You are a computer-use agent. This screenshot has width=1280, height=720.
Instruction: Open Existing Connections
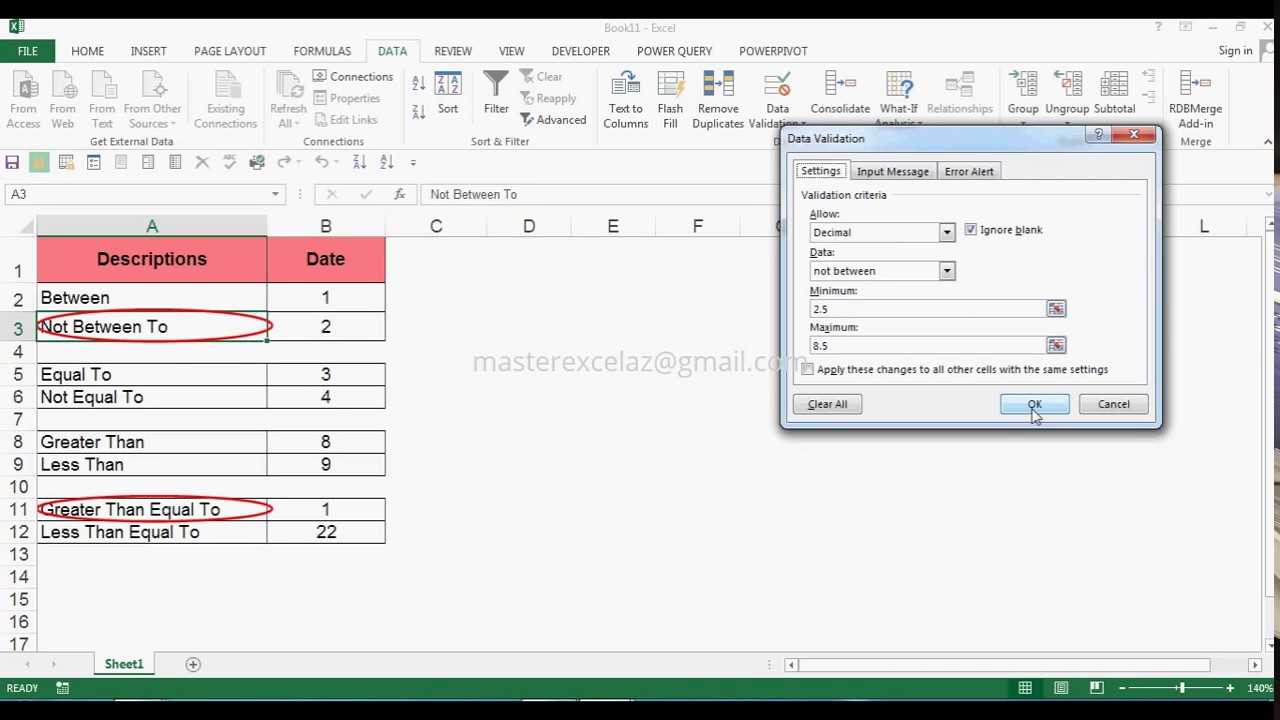[x=225, y=100]
